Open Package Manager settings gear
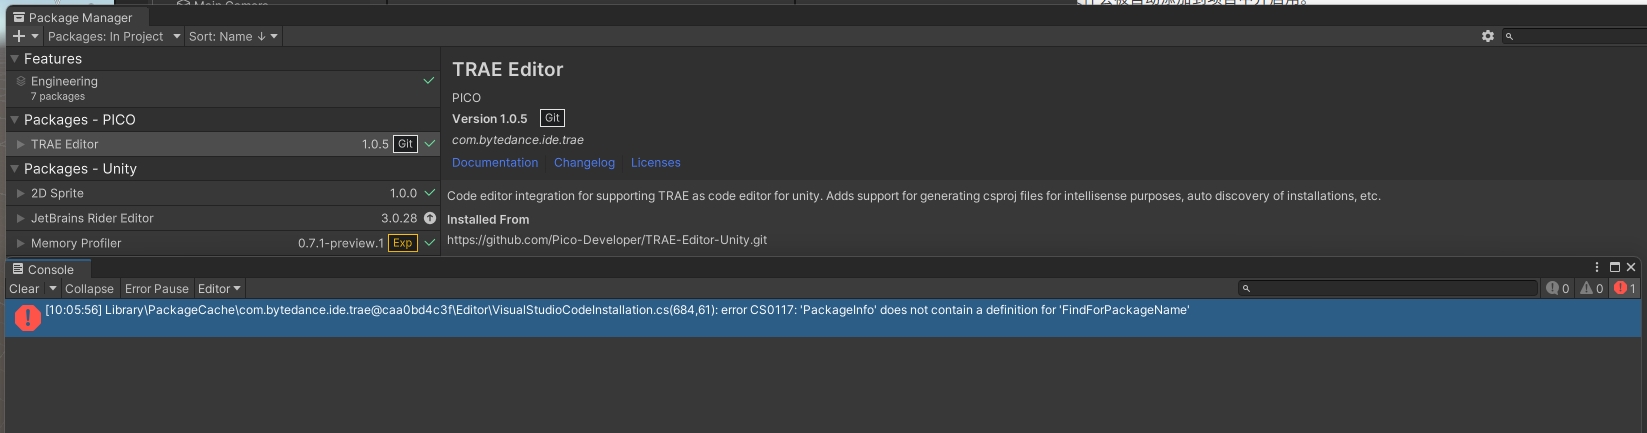Screen dimensions: 1647x433 coord(1488,36)
